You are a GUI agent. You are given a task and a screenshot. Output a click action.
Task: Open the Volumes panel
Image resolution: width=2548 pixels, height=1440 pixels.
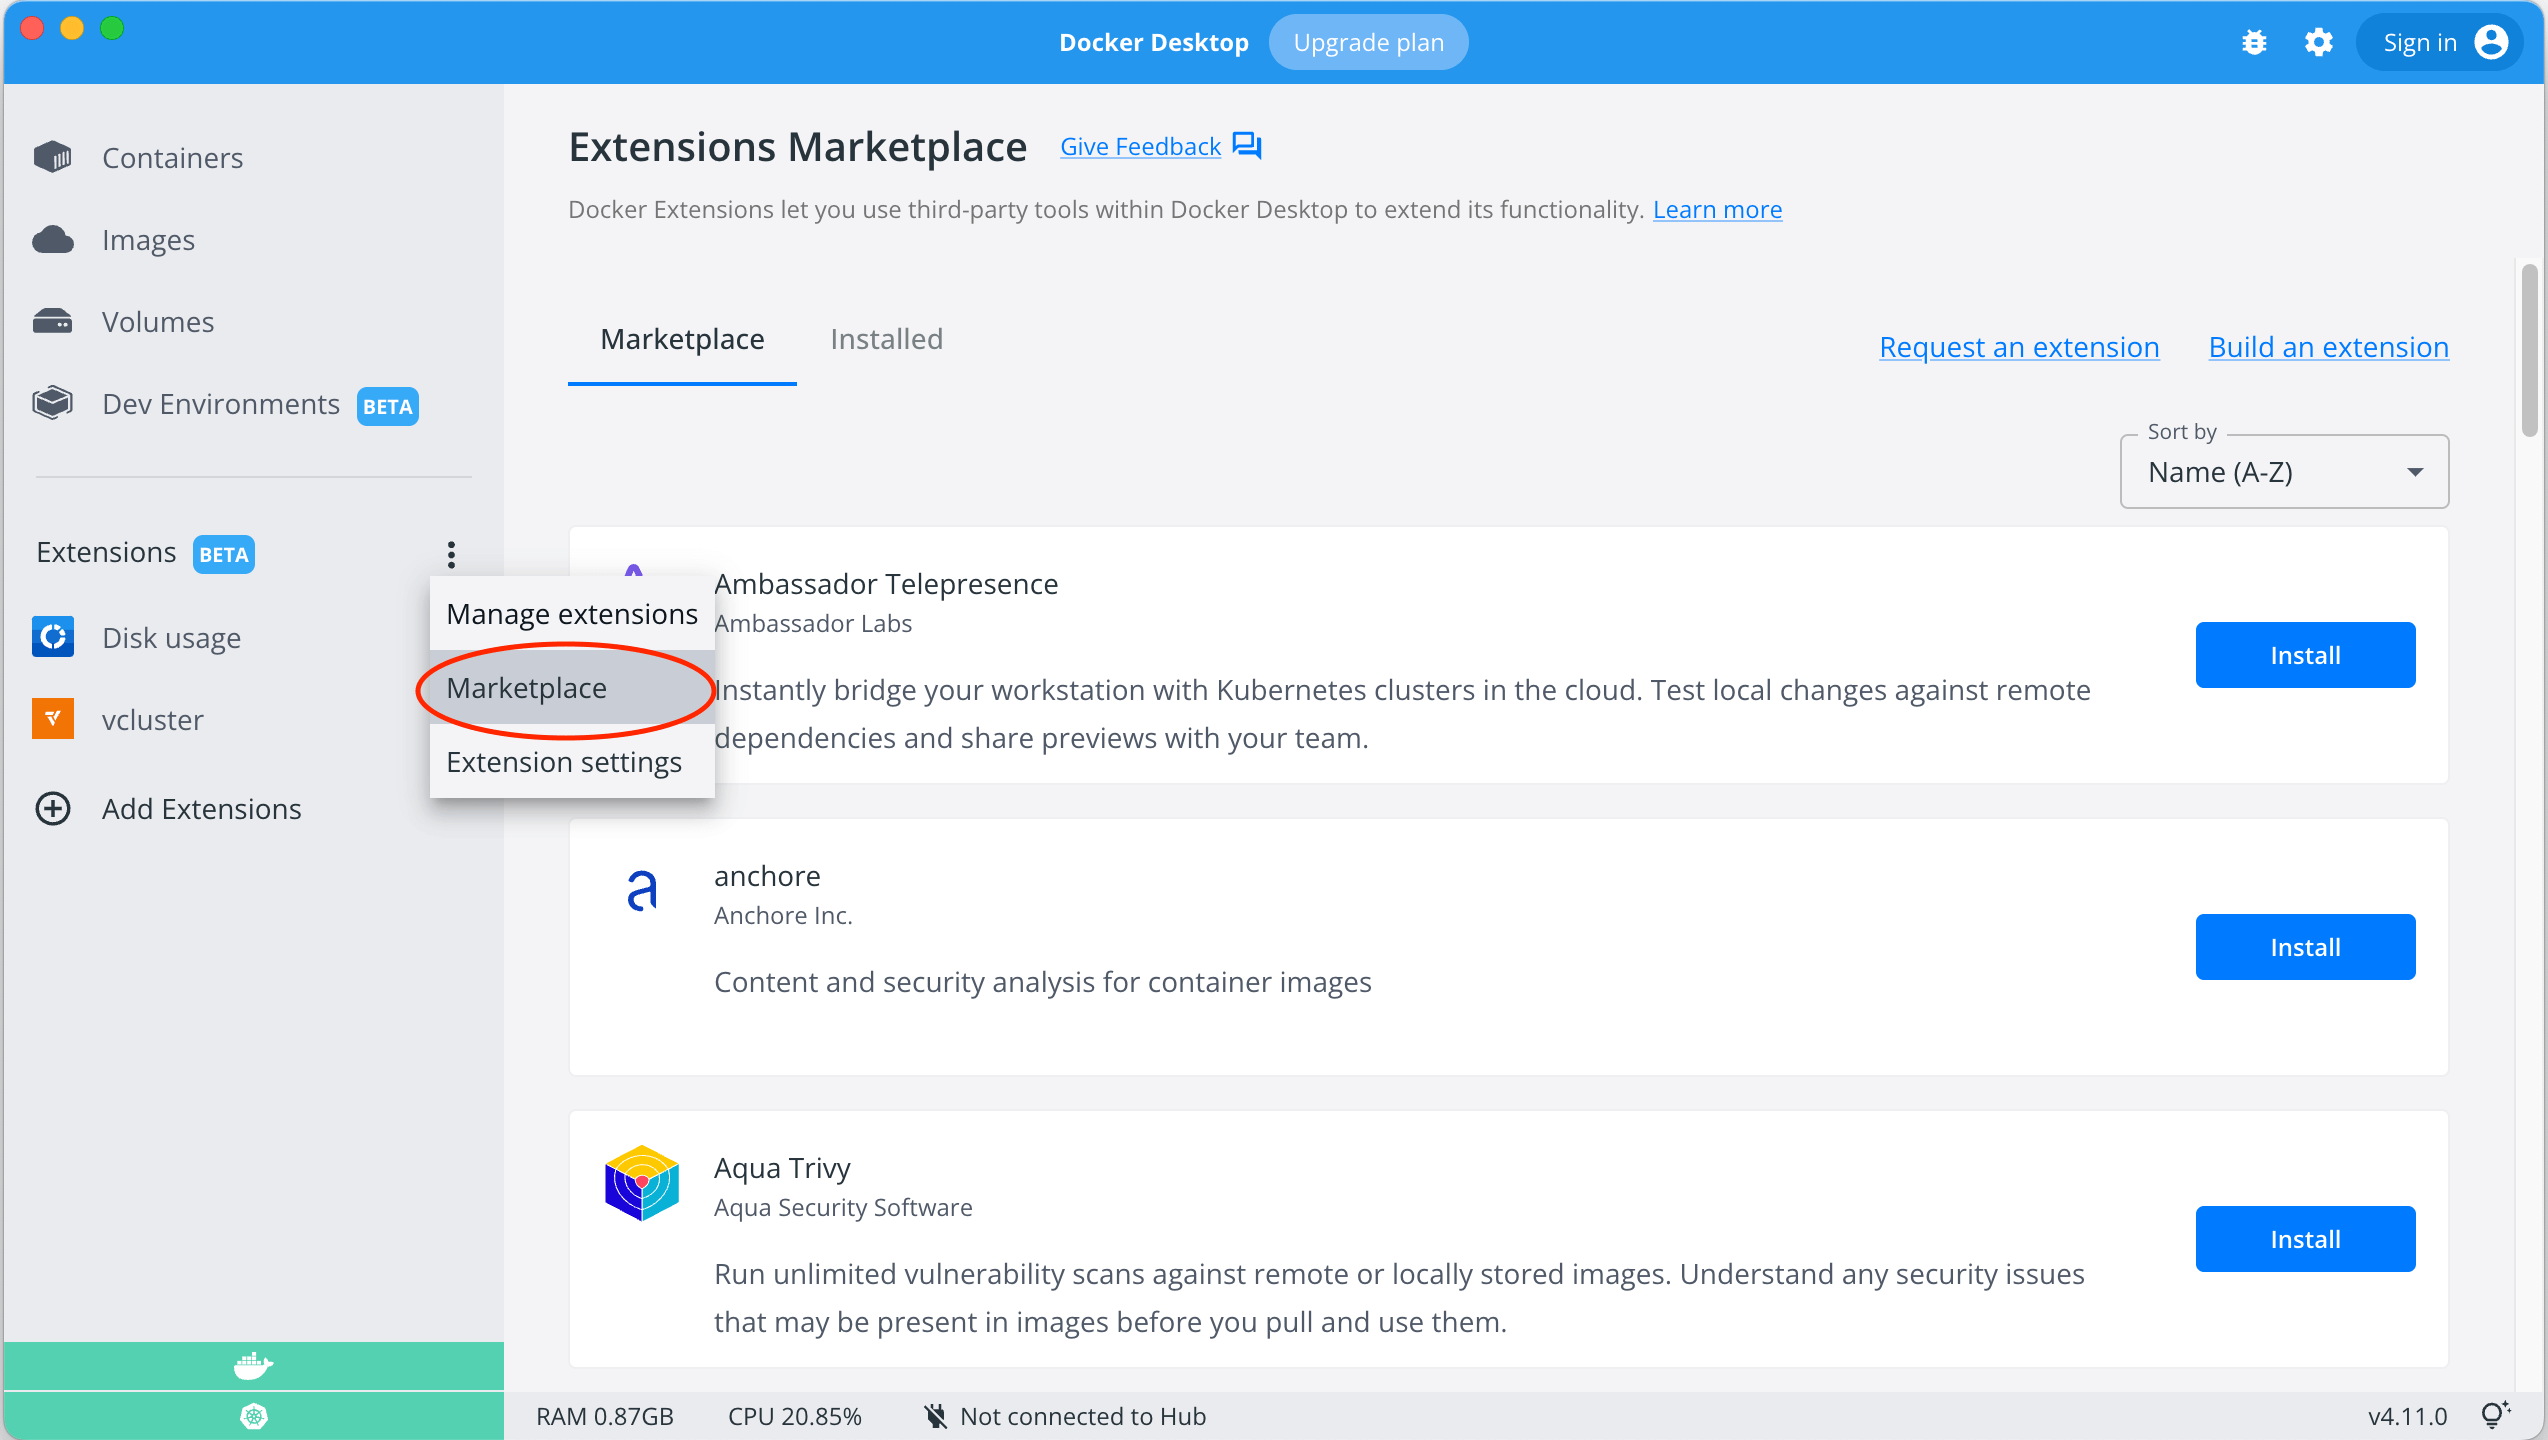[157, 321]
